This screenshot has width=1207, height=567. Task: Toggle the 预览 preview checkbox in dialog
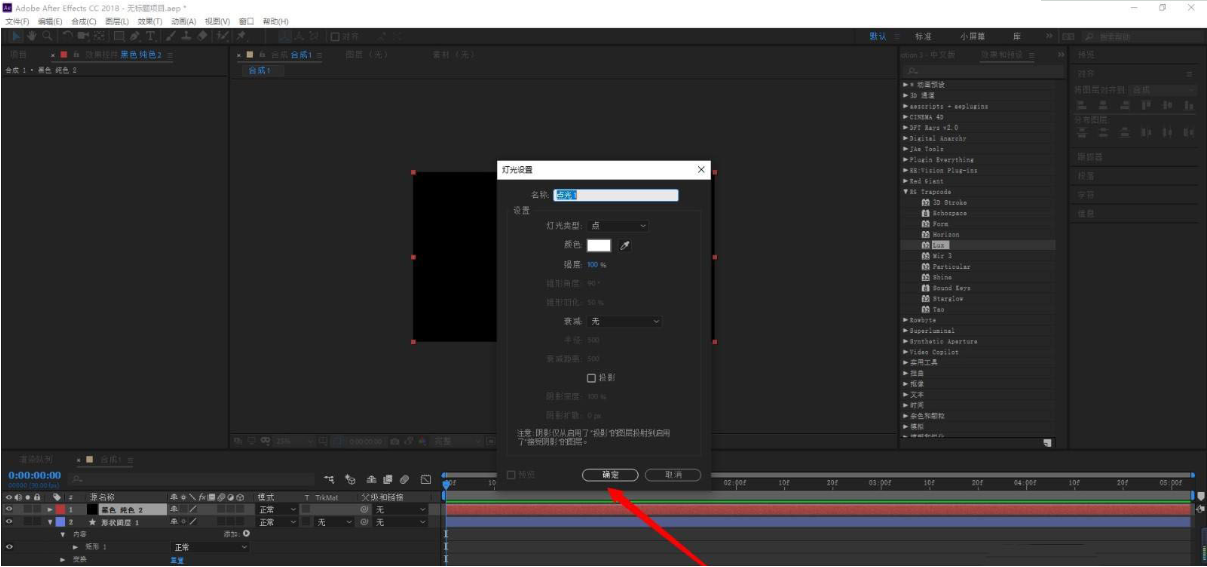coord(512,475)
